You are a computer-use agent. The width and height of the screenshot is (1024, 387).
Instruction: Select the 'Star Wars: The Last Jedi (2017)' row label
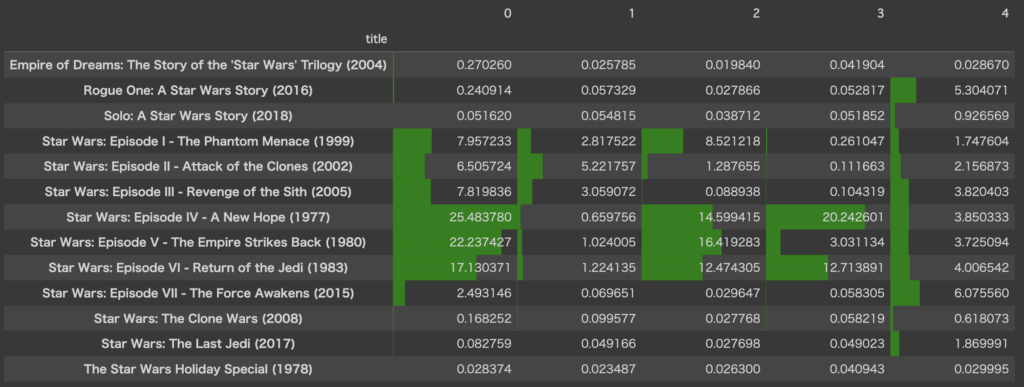(198, 344)
